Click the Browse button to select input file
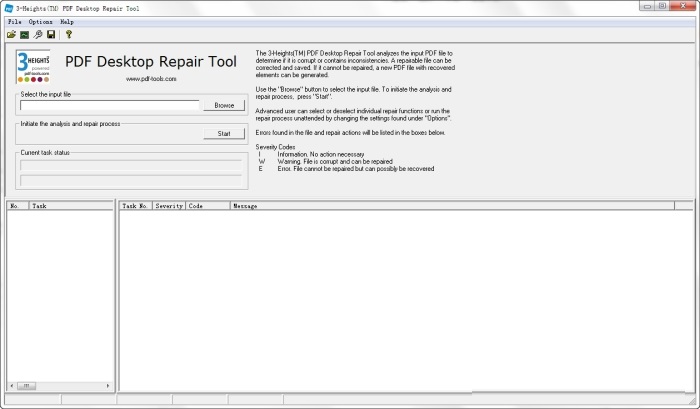 click(224, 105)
